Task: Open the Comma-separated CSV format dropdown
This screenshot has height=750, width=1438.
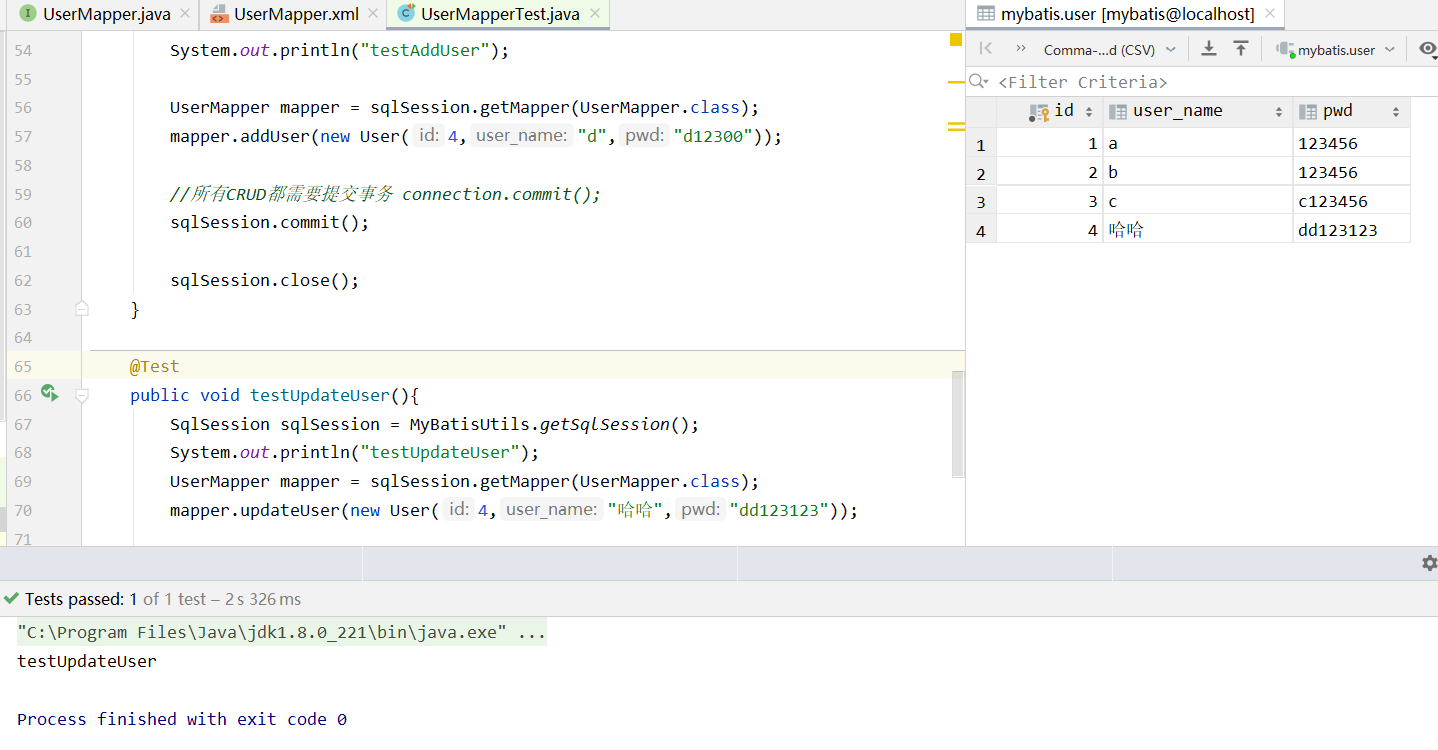Action: [1110, 49]
